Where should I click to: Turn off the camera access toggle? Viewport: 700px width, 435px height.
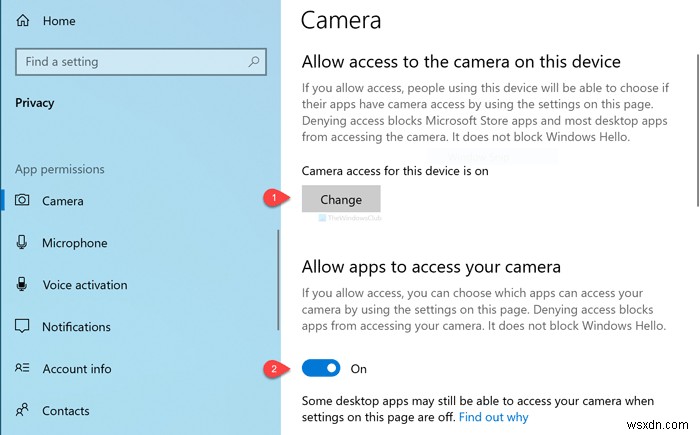point(321,368)
